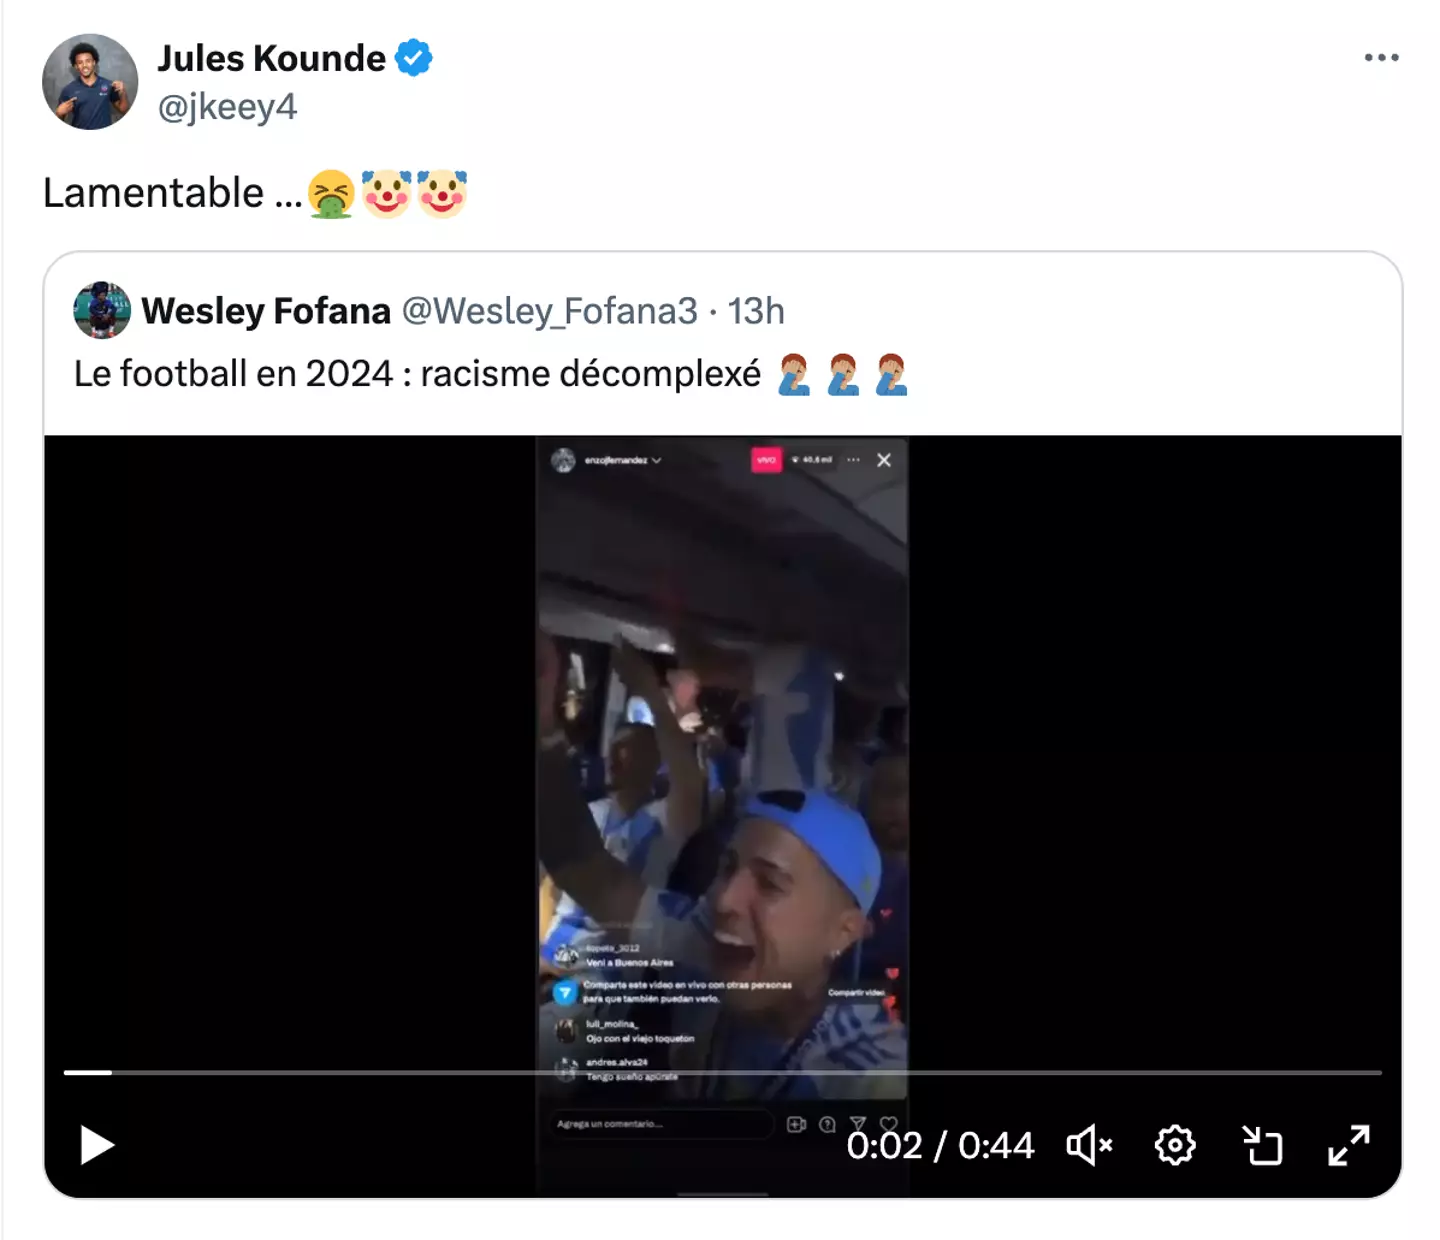Click Wesley Fofana's small avatar
This screenshot has height=1240, width=1440.
tap(102, 310)
